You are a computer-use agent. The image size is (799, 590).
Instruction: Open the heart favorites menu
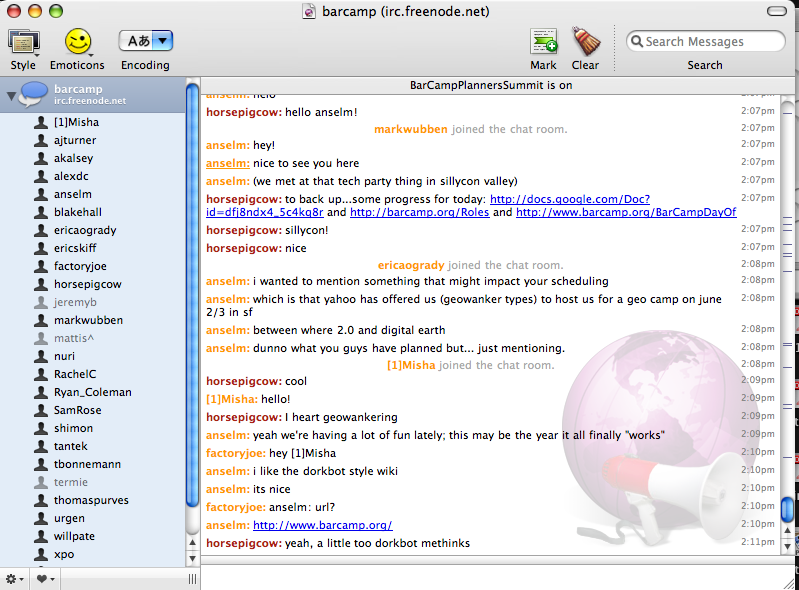(45, 579)
